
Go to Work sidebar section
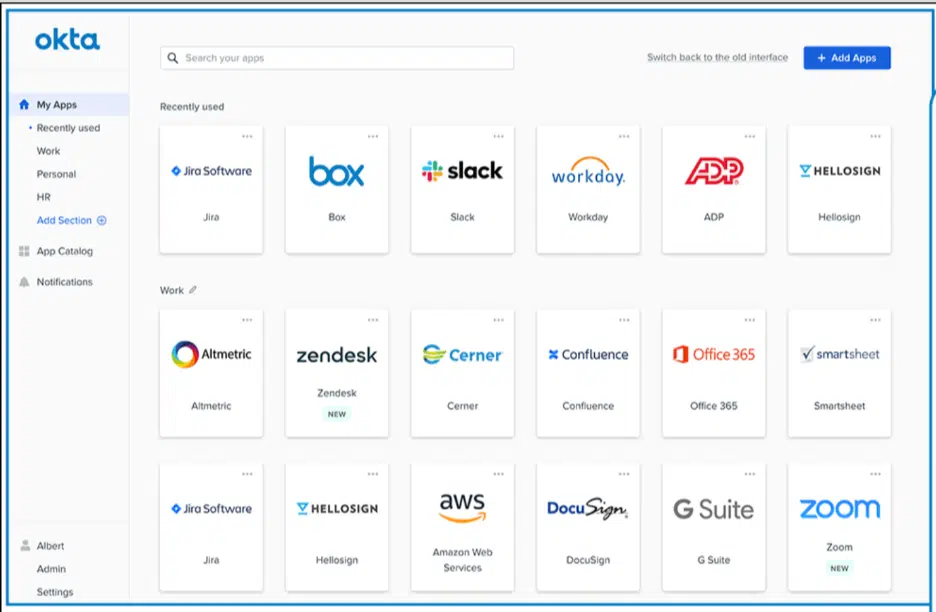pos(48,151)
